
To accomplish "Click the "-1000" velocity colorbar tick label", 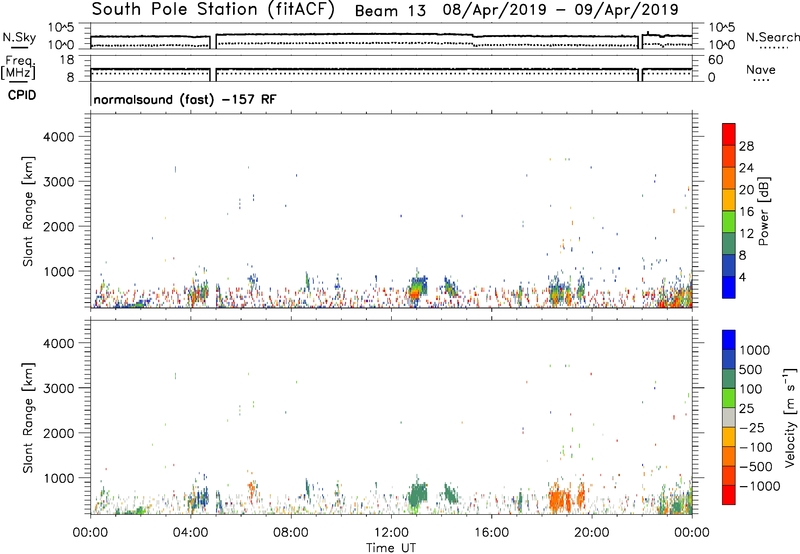I will coord(759,486).
